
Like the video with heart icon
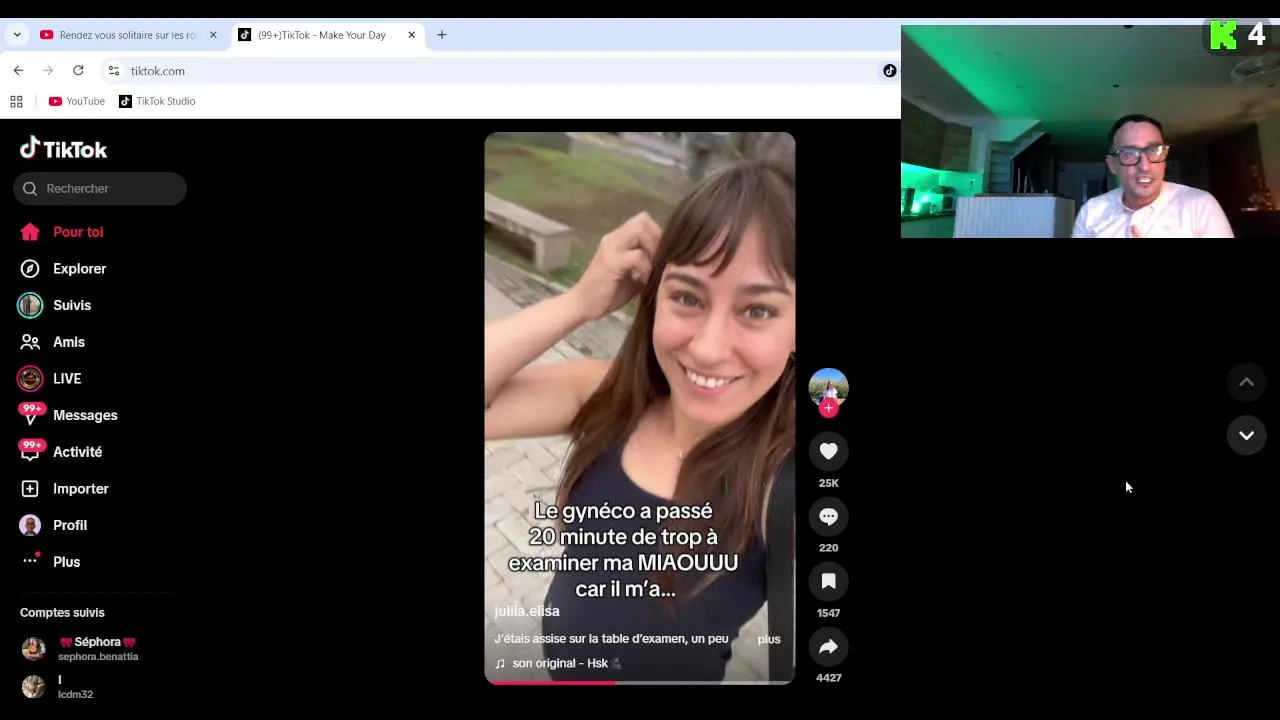point(828,451)
